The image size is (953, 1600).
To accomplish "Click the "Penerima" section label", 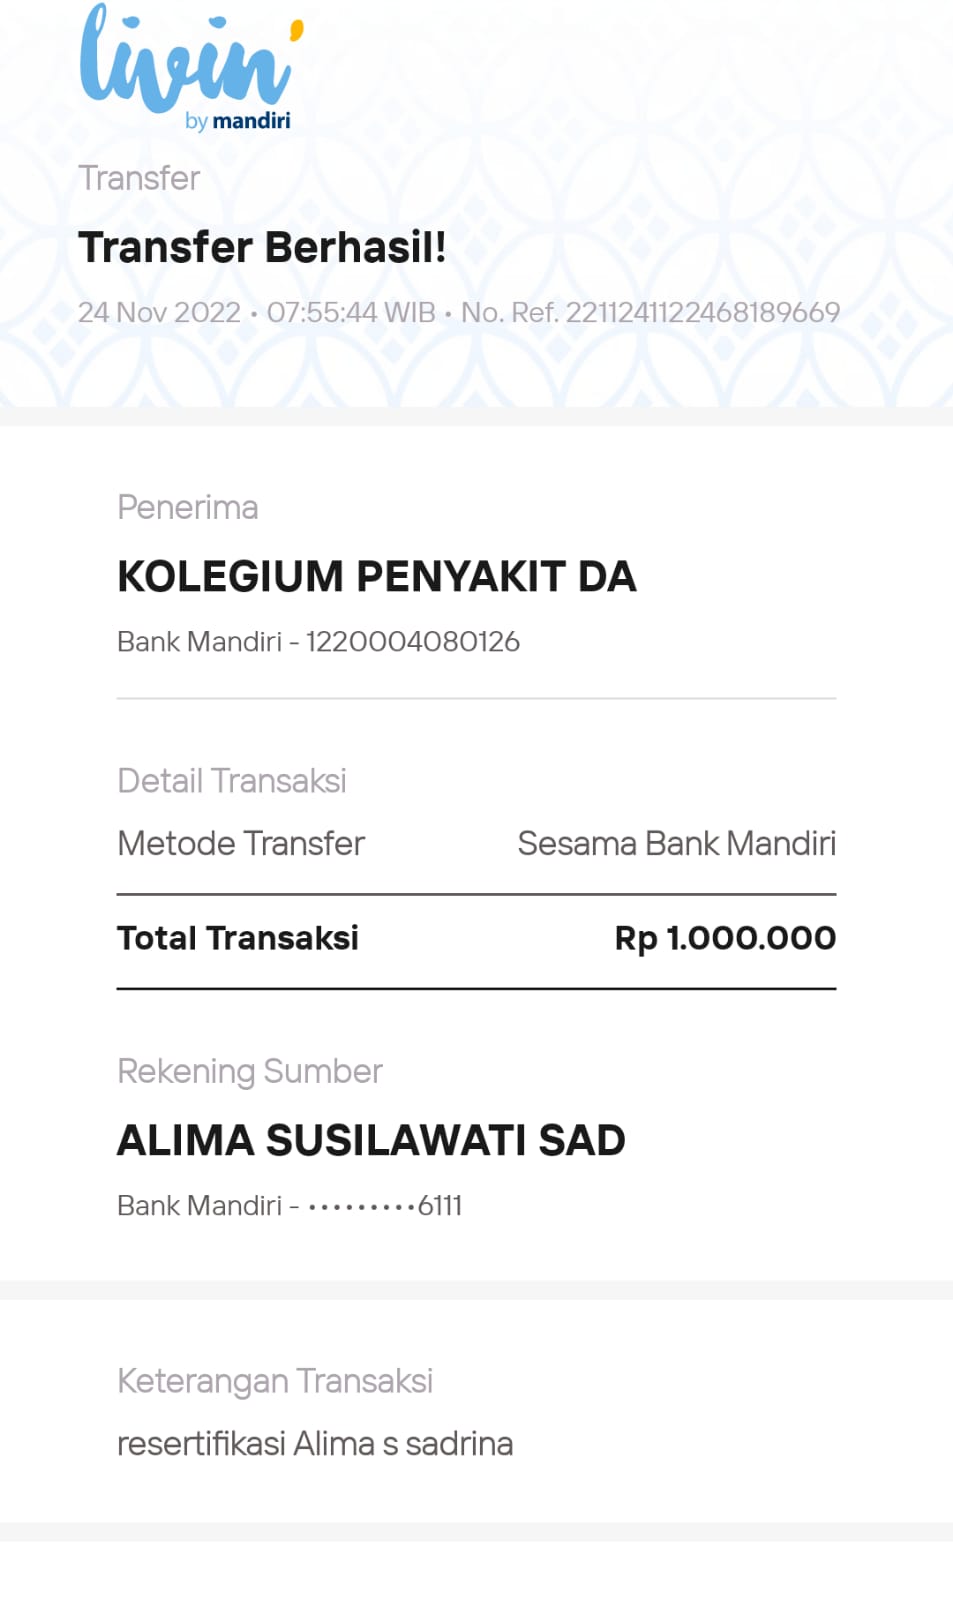I will (x=187, y=508).
